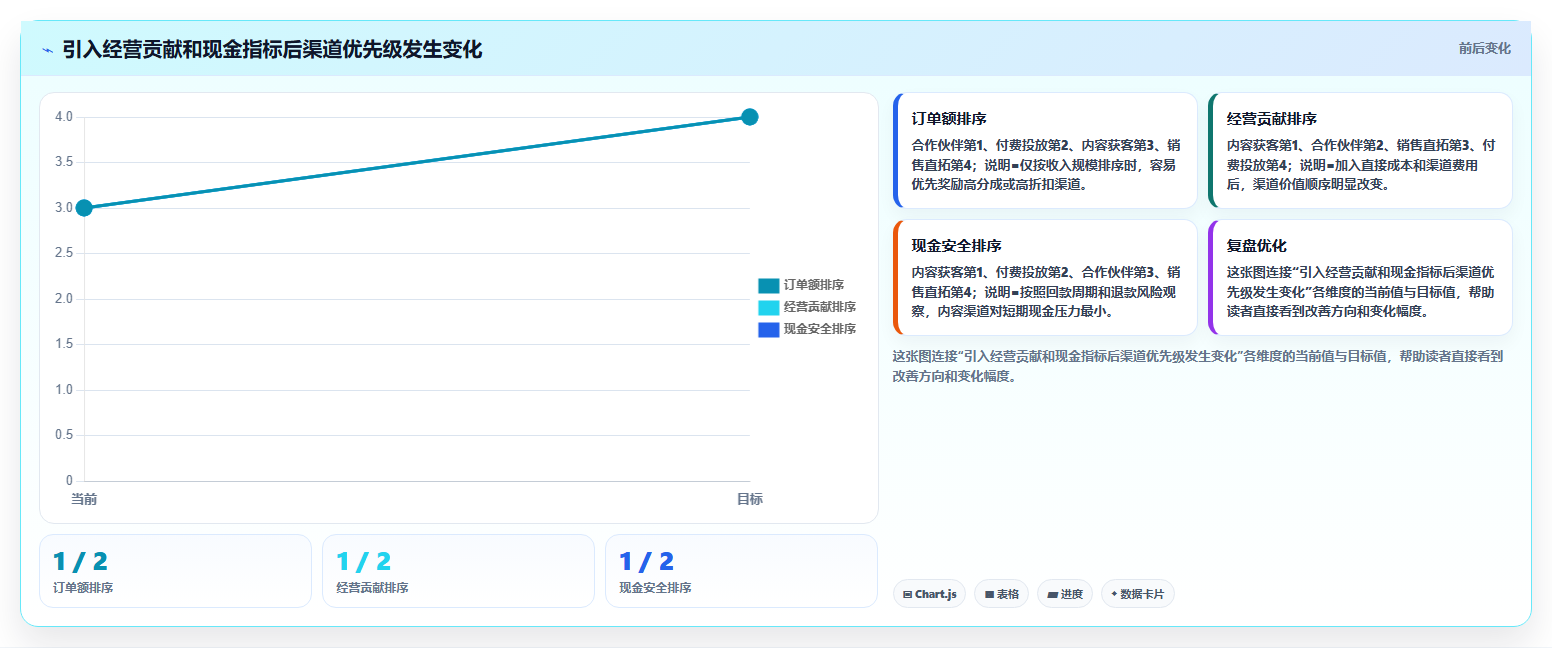Click the 进度 tag chip
This screenshot has width=1552, height=648.
(x=1065, y=594)
